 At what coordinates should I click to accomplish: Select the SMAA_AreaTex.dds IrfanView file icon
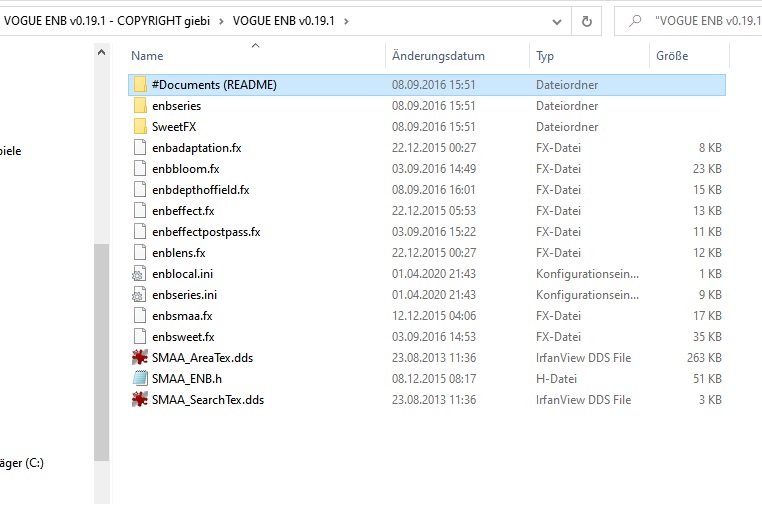click(x=140, y=358)
